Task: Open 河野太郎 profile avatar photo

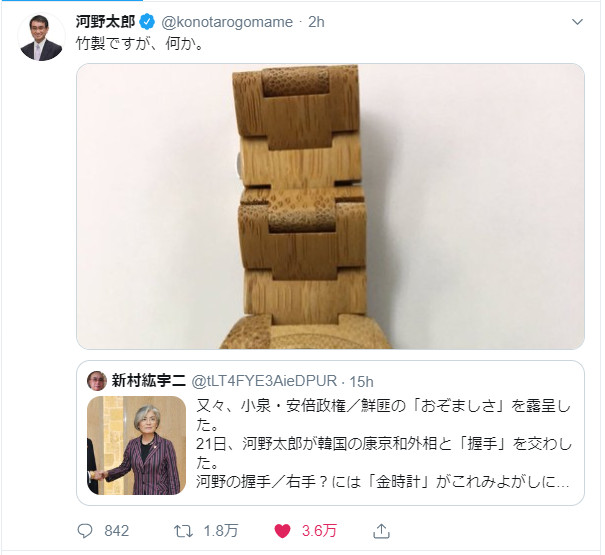Action: point(41,37)
